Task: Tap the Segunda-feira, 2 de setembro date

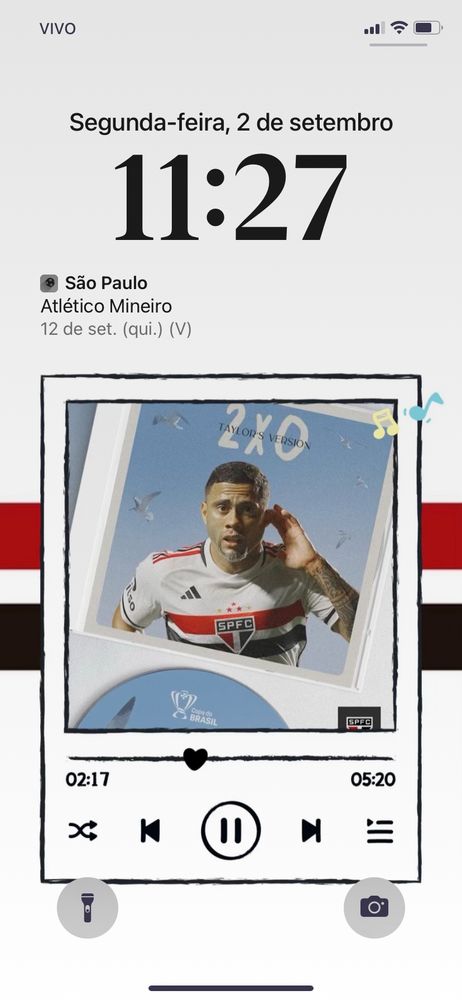Action: click(231, 122)
